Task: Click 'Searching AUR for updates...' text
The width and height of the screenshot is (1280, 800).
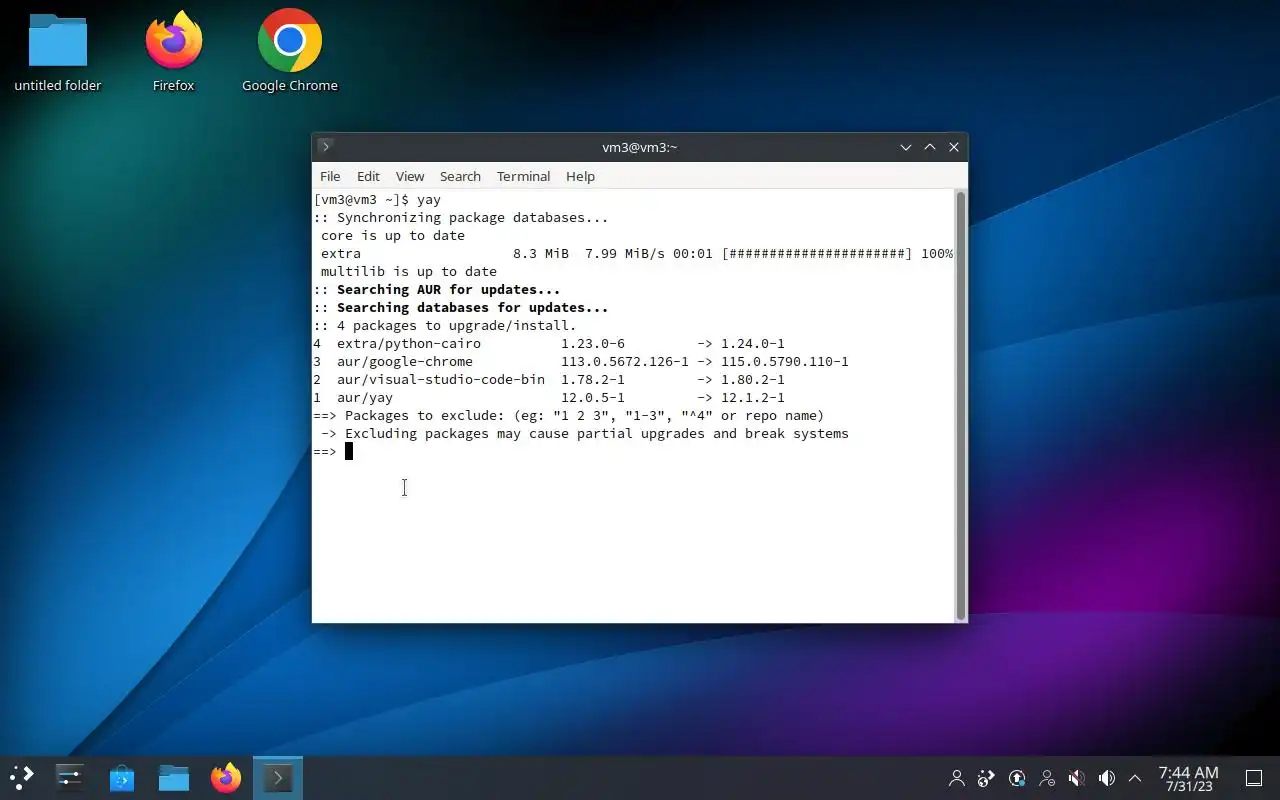Action: click(x=448, y=290)
